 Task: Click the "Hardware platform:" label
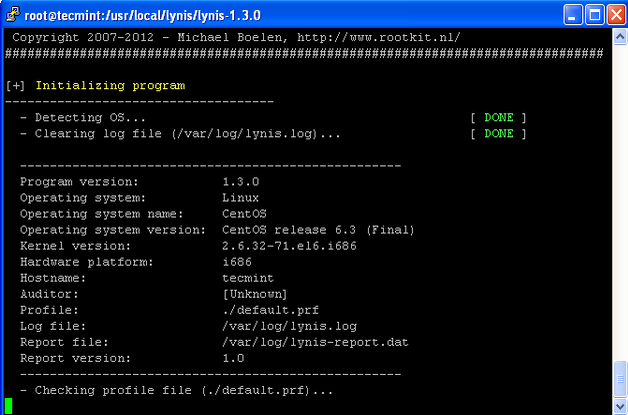click(87, 262)
